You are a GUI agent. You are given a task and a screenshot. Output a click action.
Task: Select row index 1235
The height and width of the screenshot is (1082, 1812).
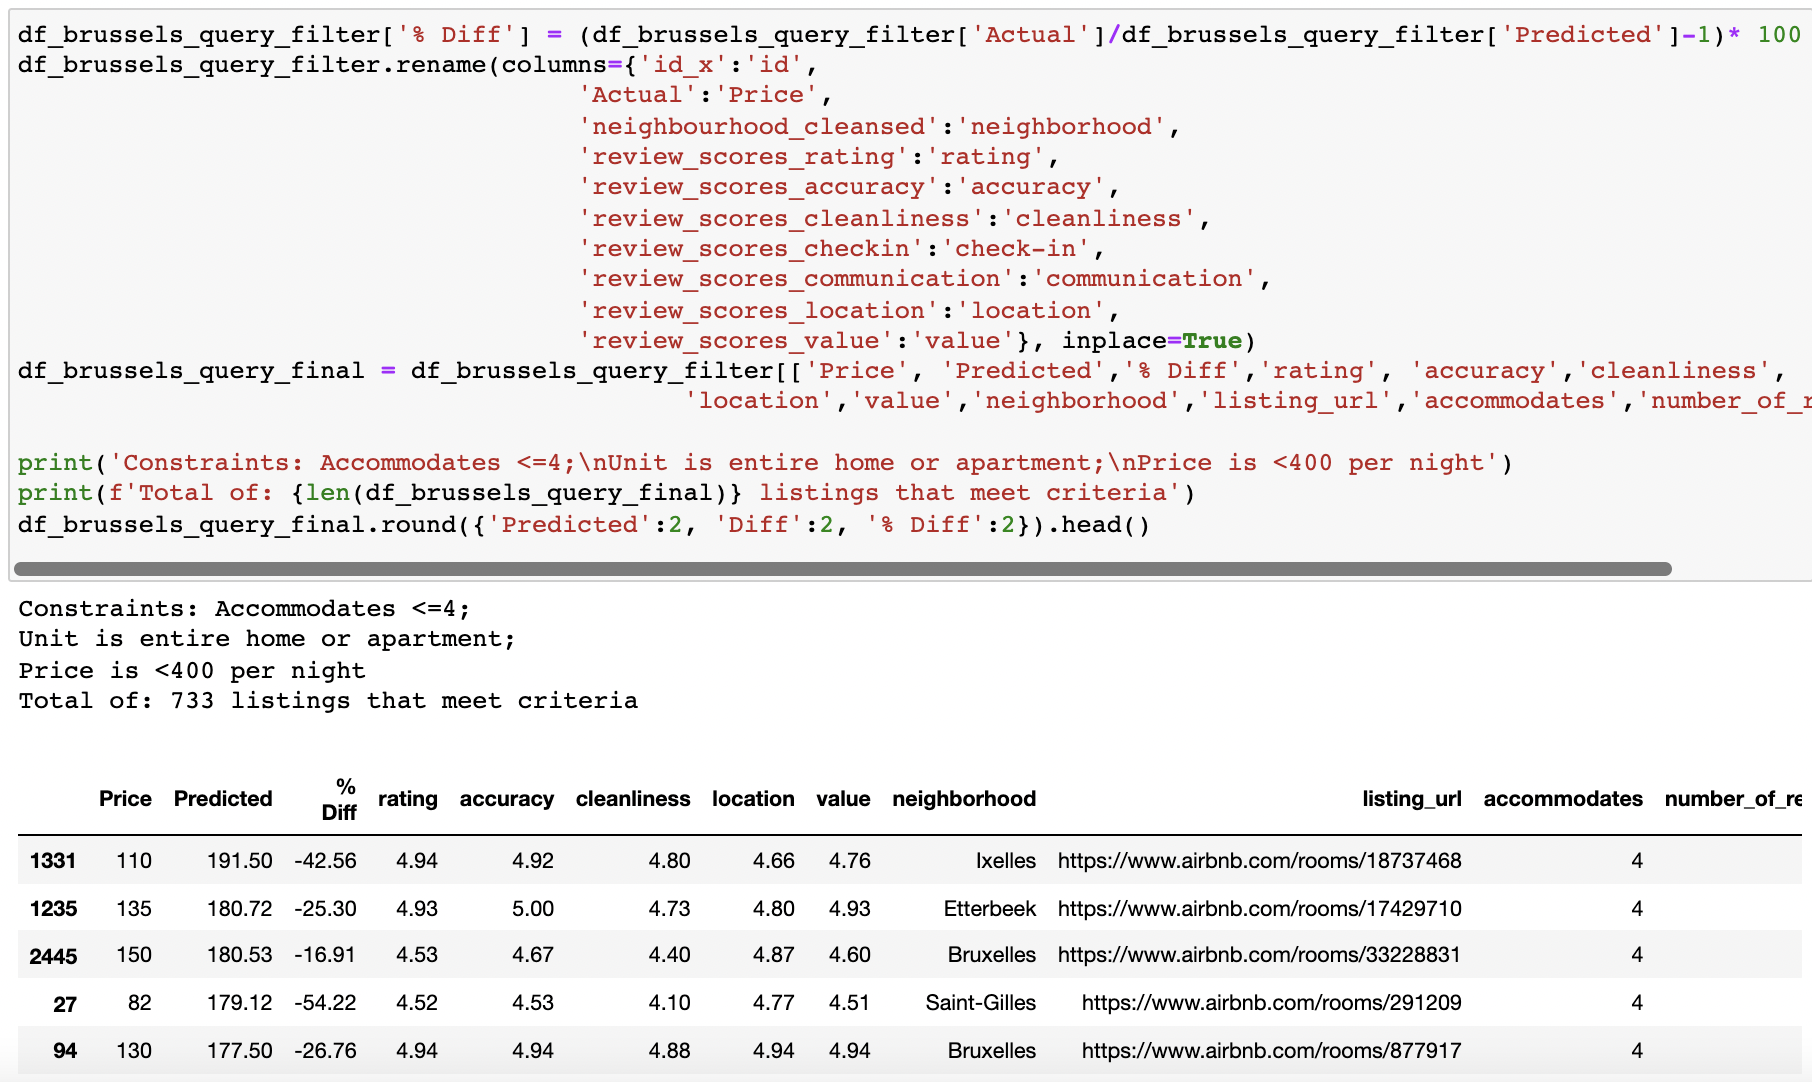click(53, 909)
